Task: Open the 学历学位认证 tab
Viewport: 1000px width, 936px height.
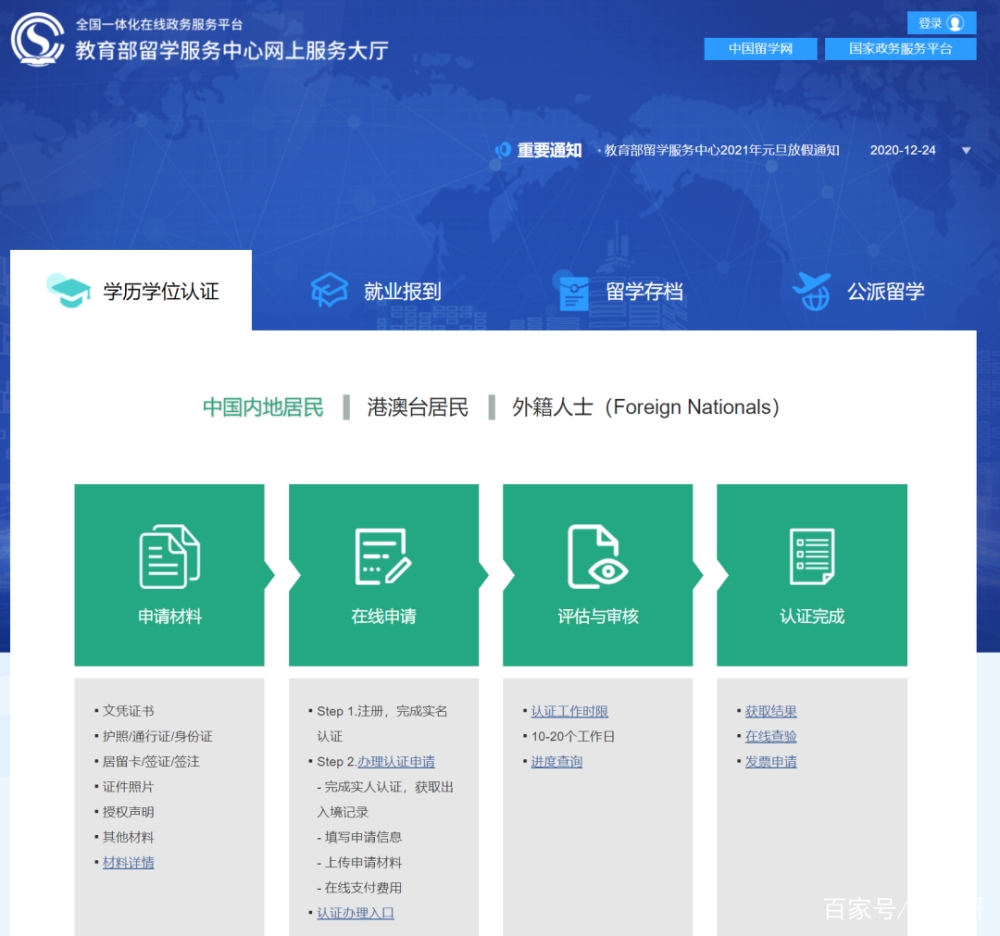Action: tap(131, 291)
